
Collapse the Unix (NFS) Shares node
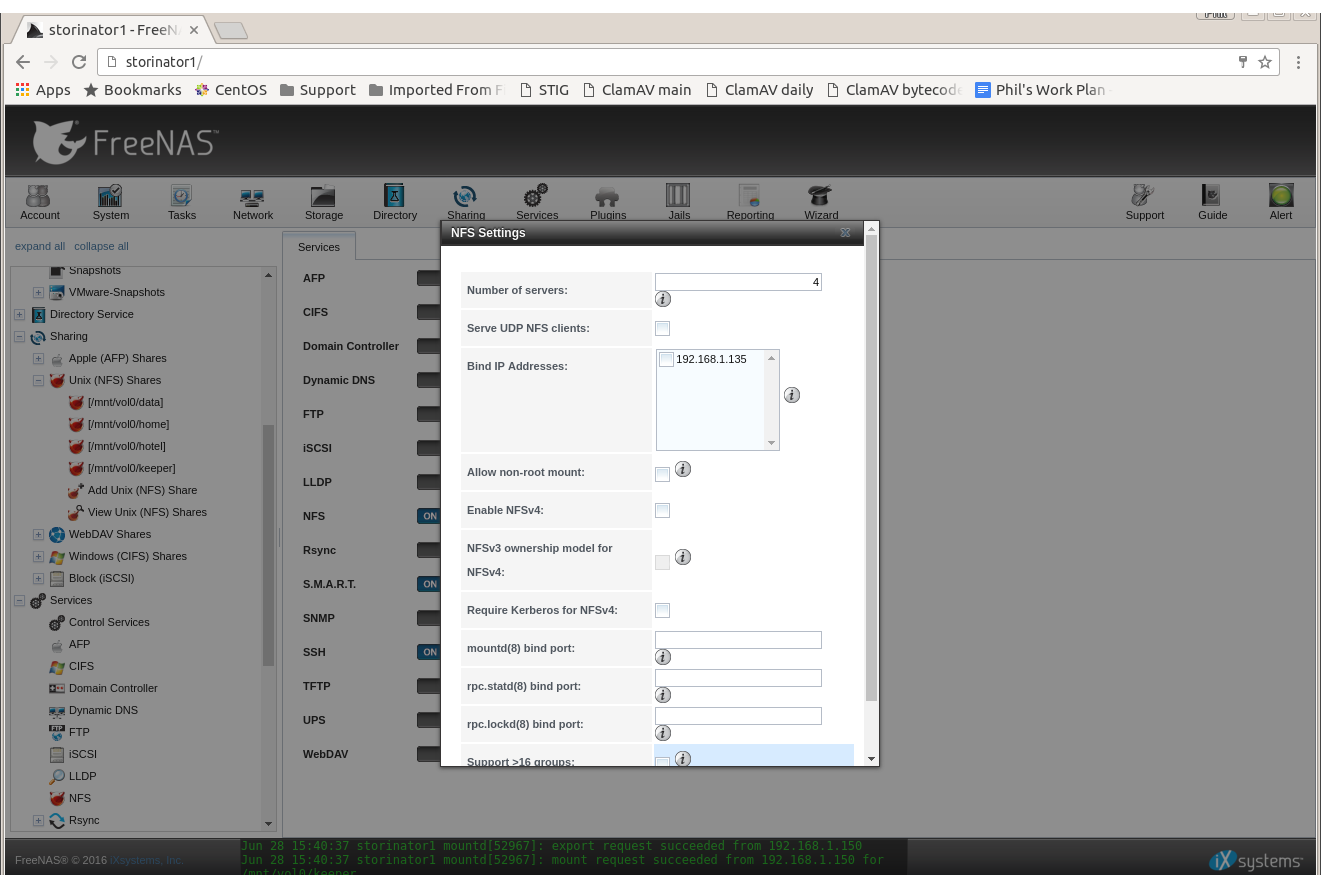pyautogui.click(x=38, y=380)
